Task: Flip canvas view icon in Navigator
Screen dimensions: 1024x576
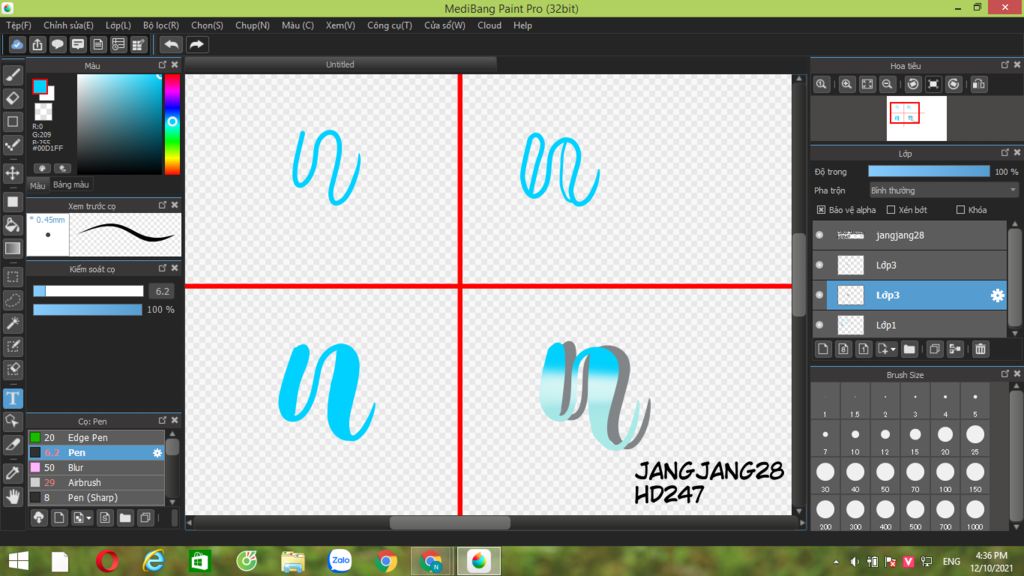Action: click(978, 84)
